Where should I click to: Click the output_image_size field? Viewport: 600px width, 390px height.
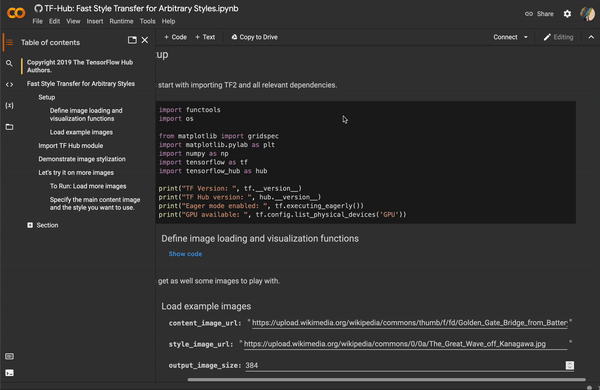coord(405,365)
